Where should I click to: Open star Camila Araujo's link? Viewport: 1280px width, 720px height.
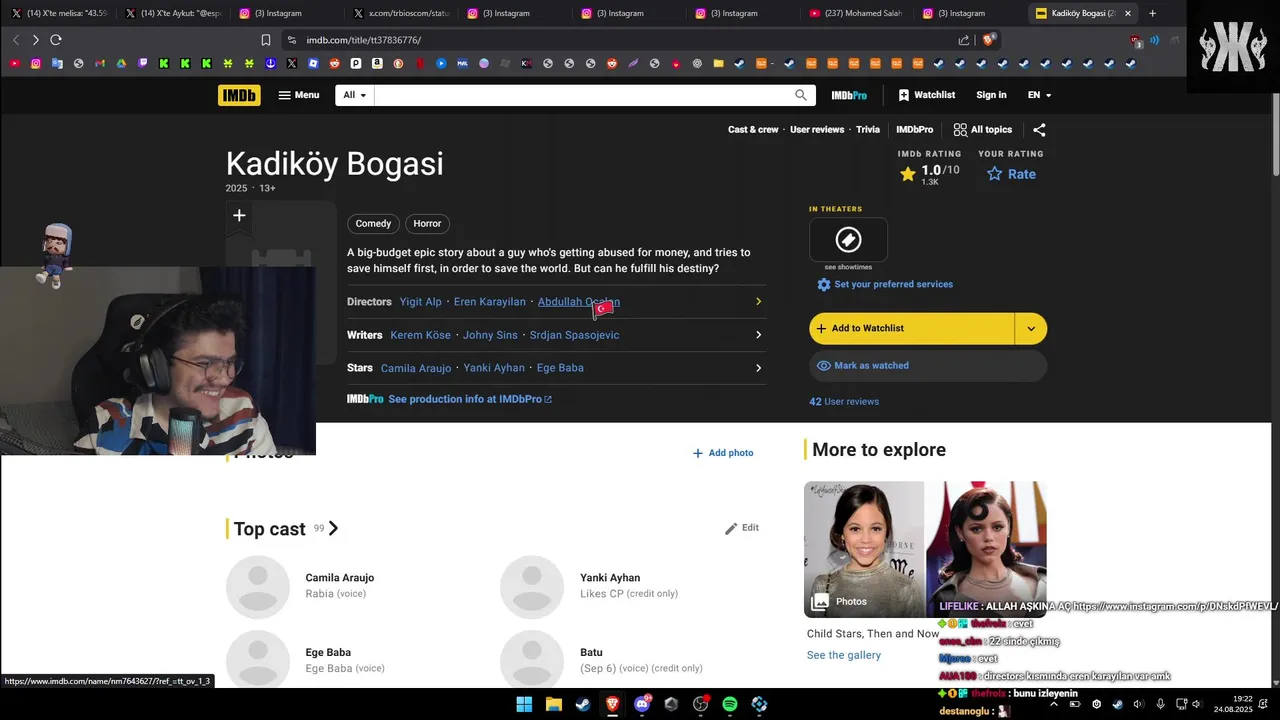[416, 368]
